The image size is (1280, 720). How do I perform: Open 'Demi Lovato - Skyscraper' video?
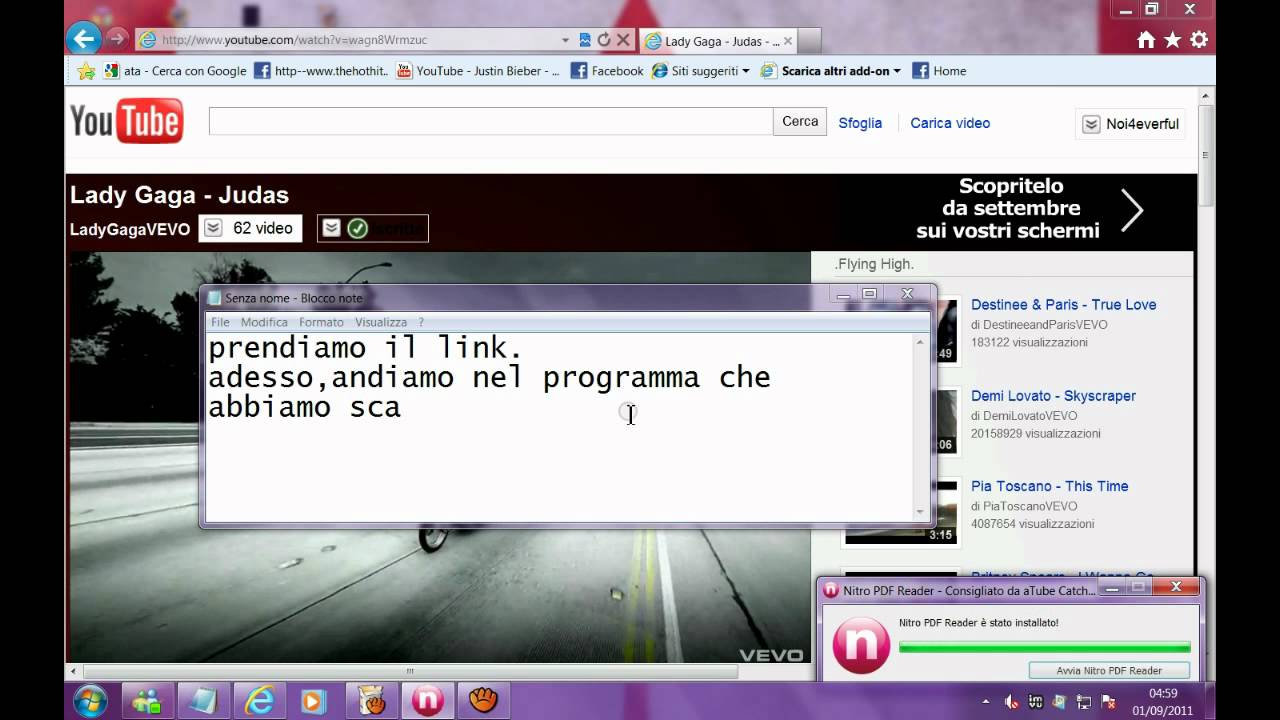[x=1053, y=396]
